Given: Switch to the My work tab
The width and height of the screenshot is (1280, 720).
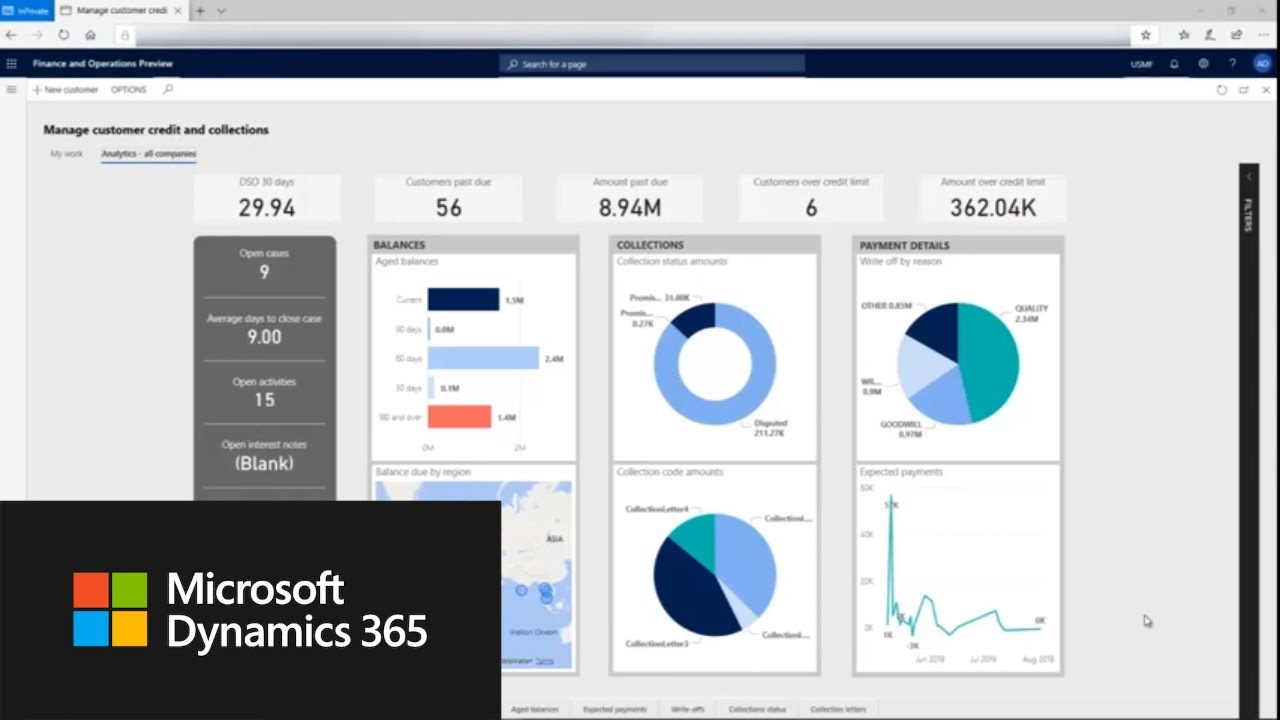Looking at the screenshot, I should click(x=67, y=154).
